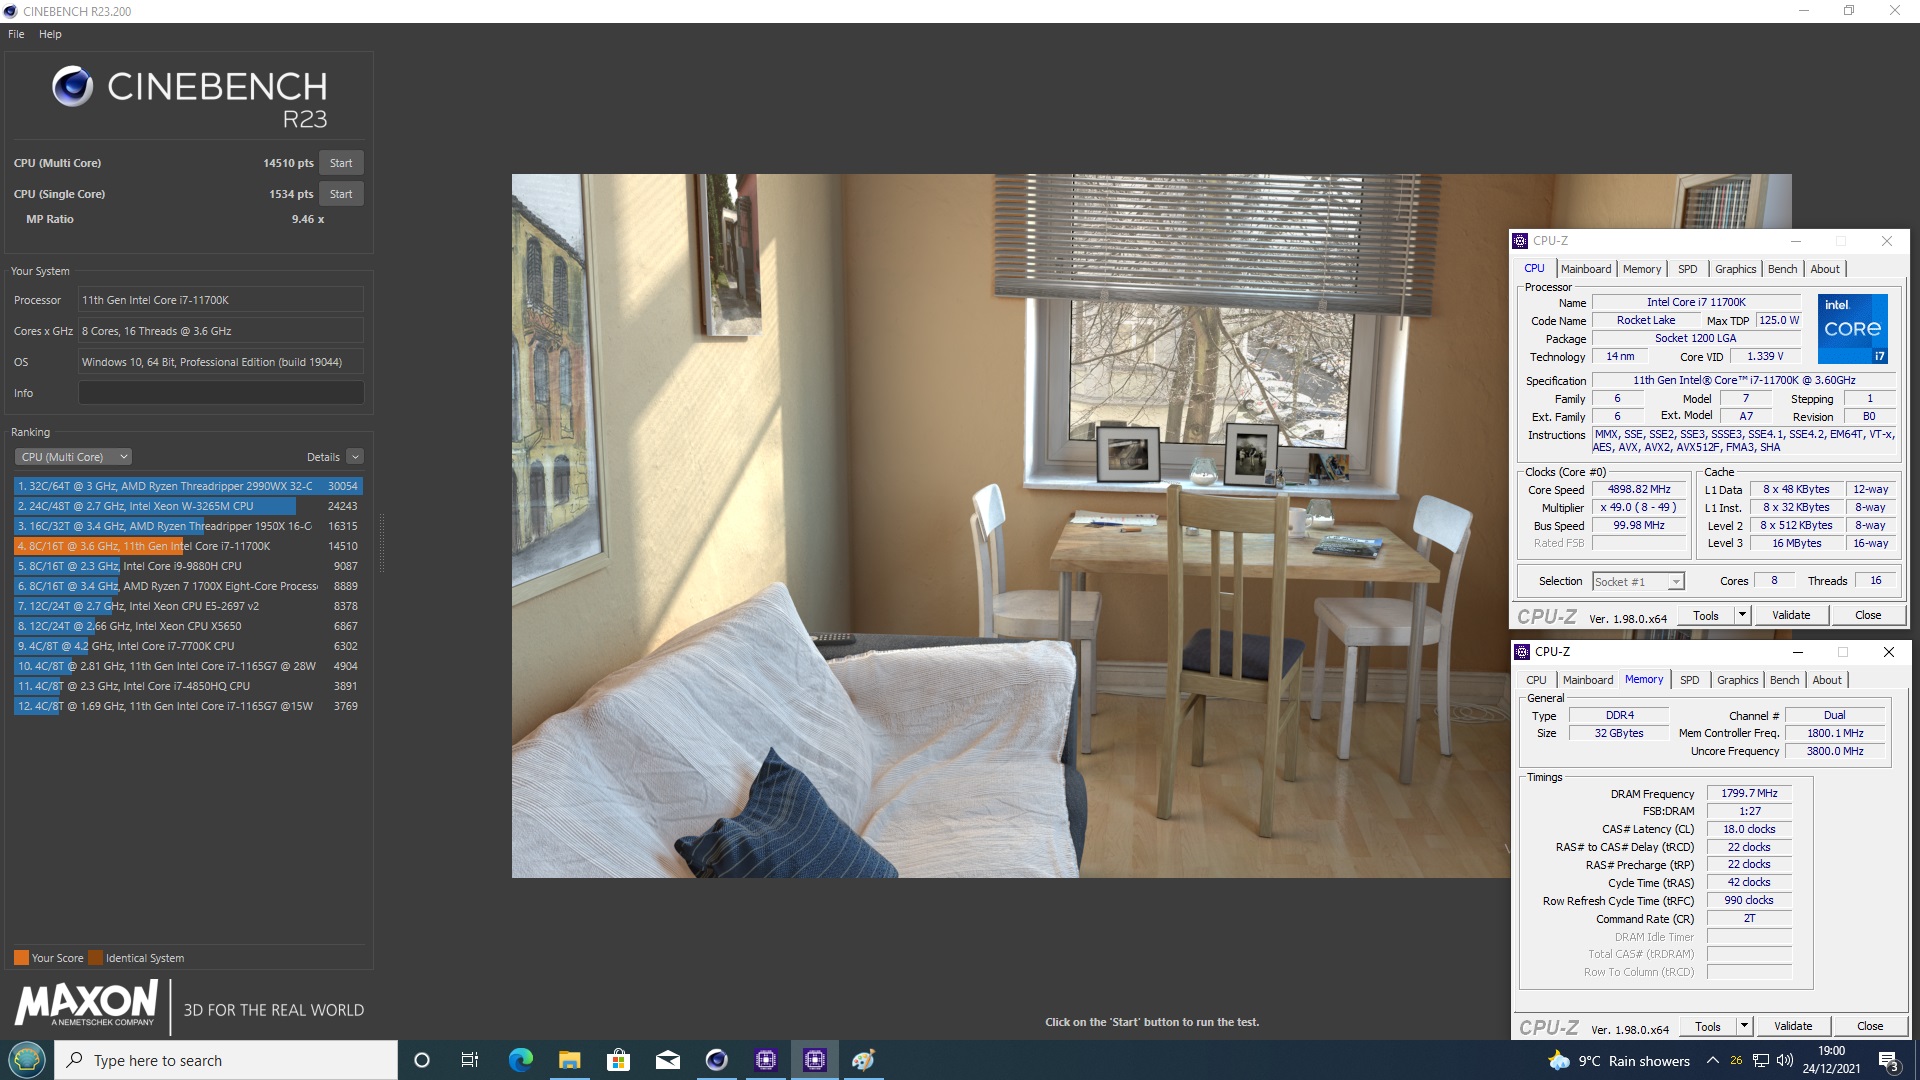Open Bench tab in lower CPU-Z window
This screenshot has width=1920, height=1080.
pyautogui.click(x=1784, y=680)
